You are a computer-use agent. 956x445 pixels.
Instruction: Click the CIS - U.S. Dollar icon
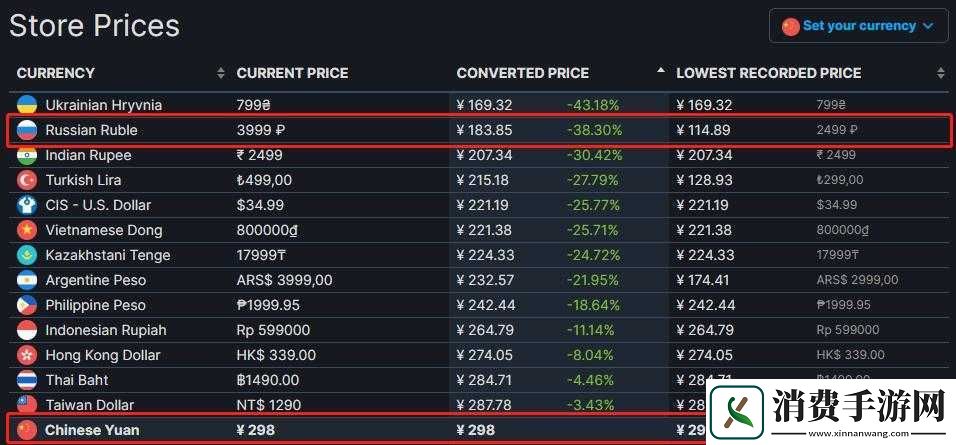coord(27,205)
